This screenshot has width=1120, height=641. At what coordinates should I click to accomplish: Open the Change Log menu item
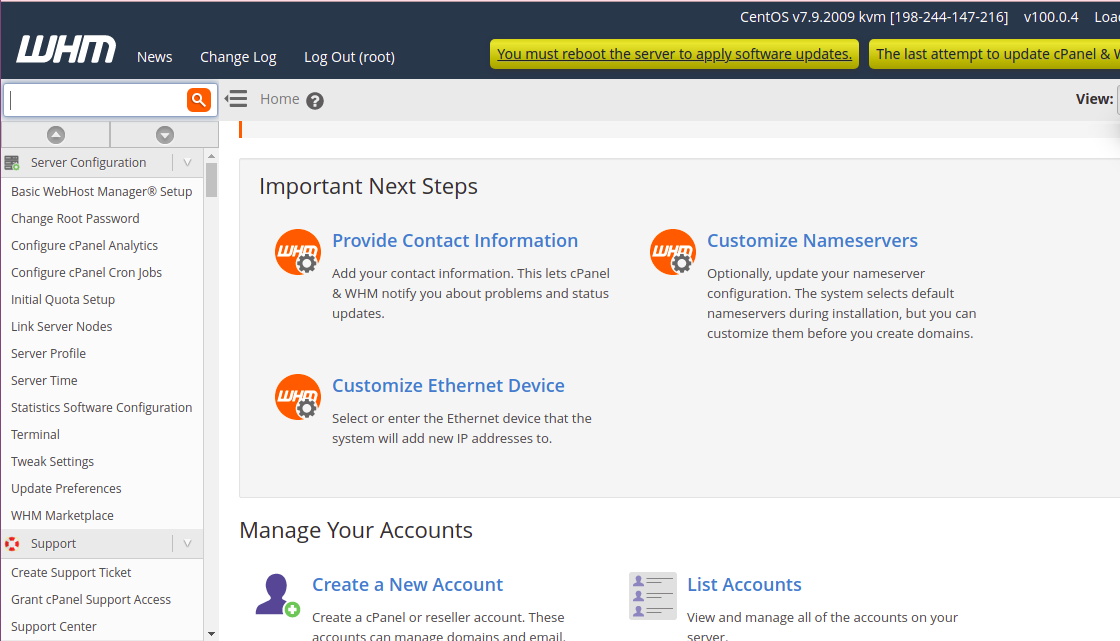point(238,57)
